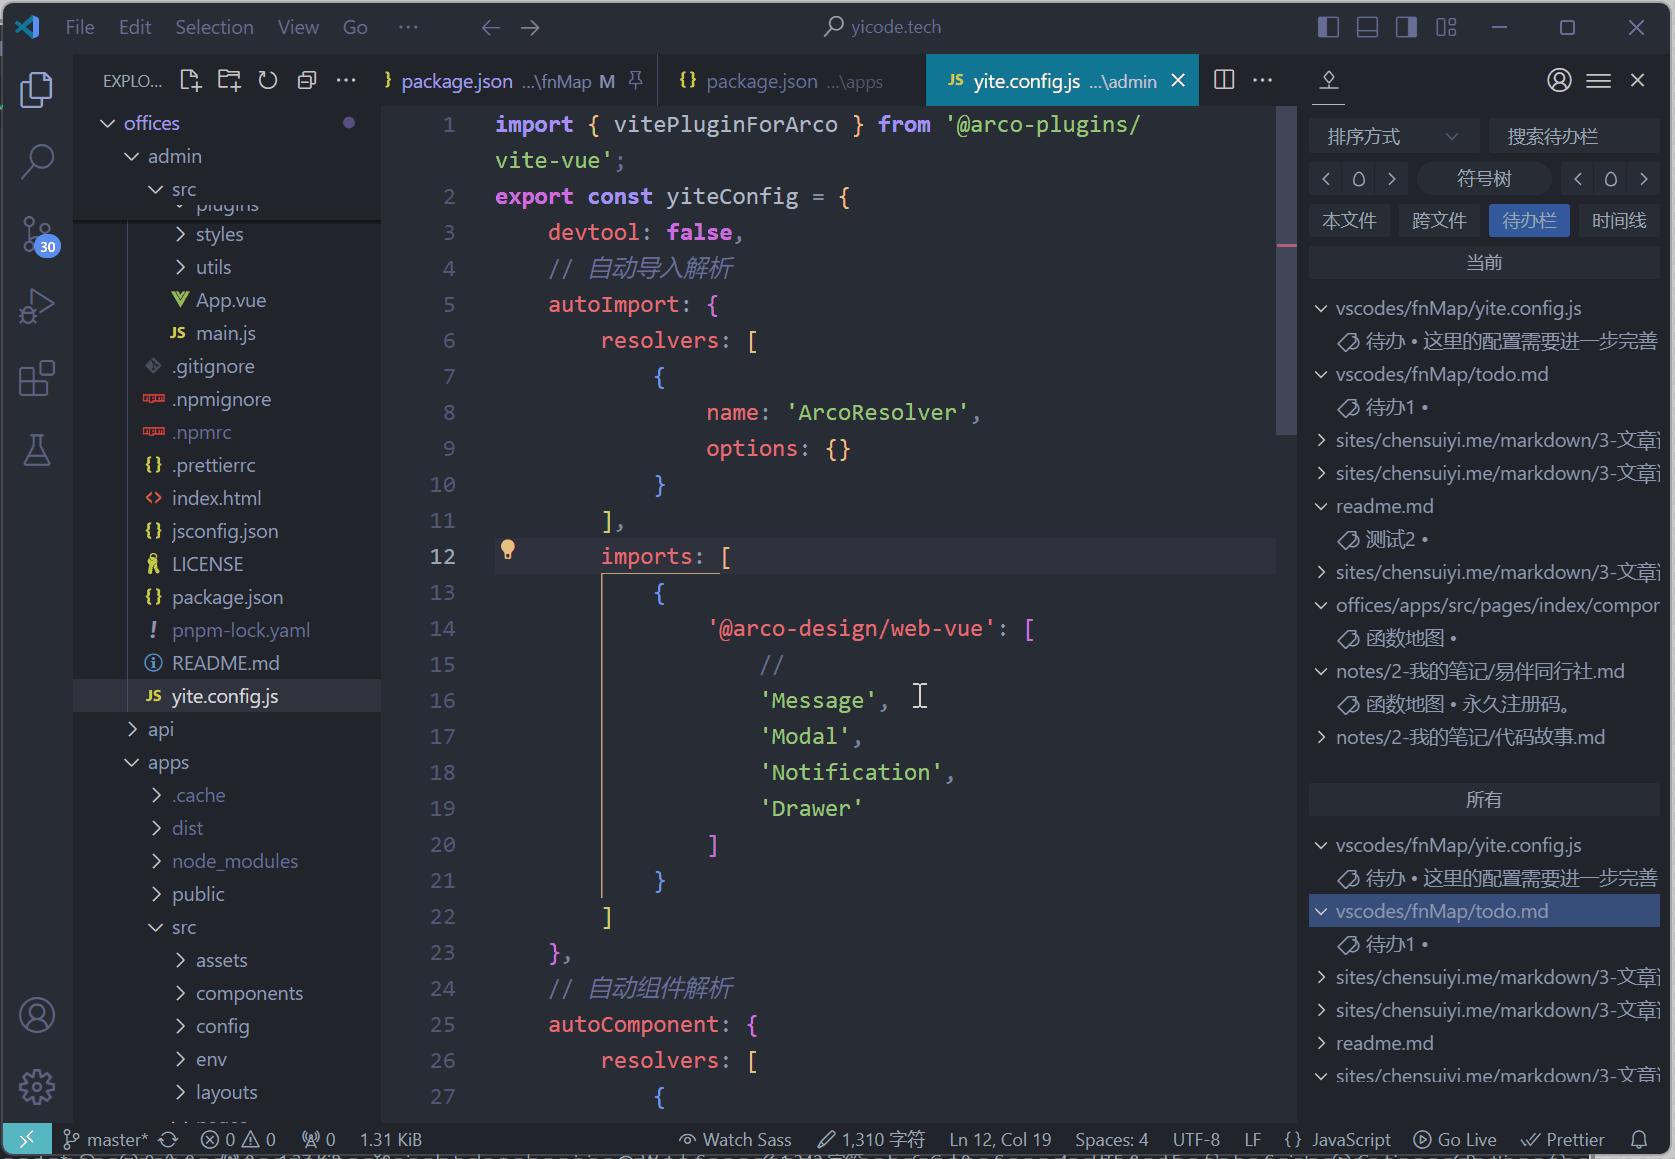Open the Run and Debug view
Screen dimensions: 1675x1159
(x=37, y=306)
